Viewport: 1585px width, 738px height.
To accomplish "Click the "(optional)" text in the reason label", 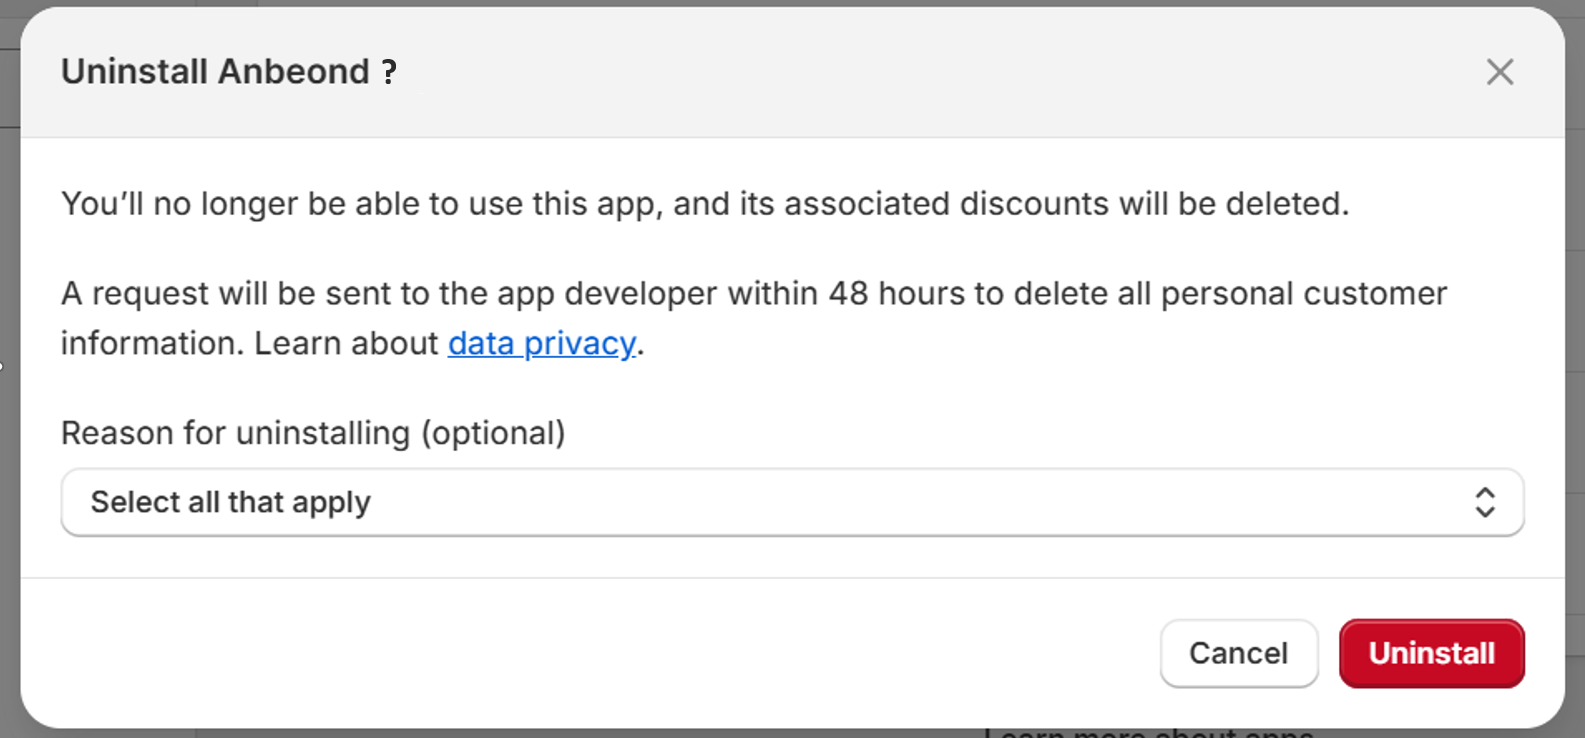I will [x=493, y=433].
